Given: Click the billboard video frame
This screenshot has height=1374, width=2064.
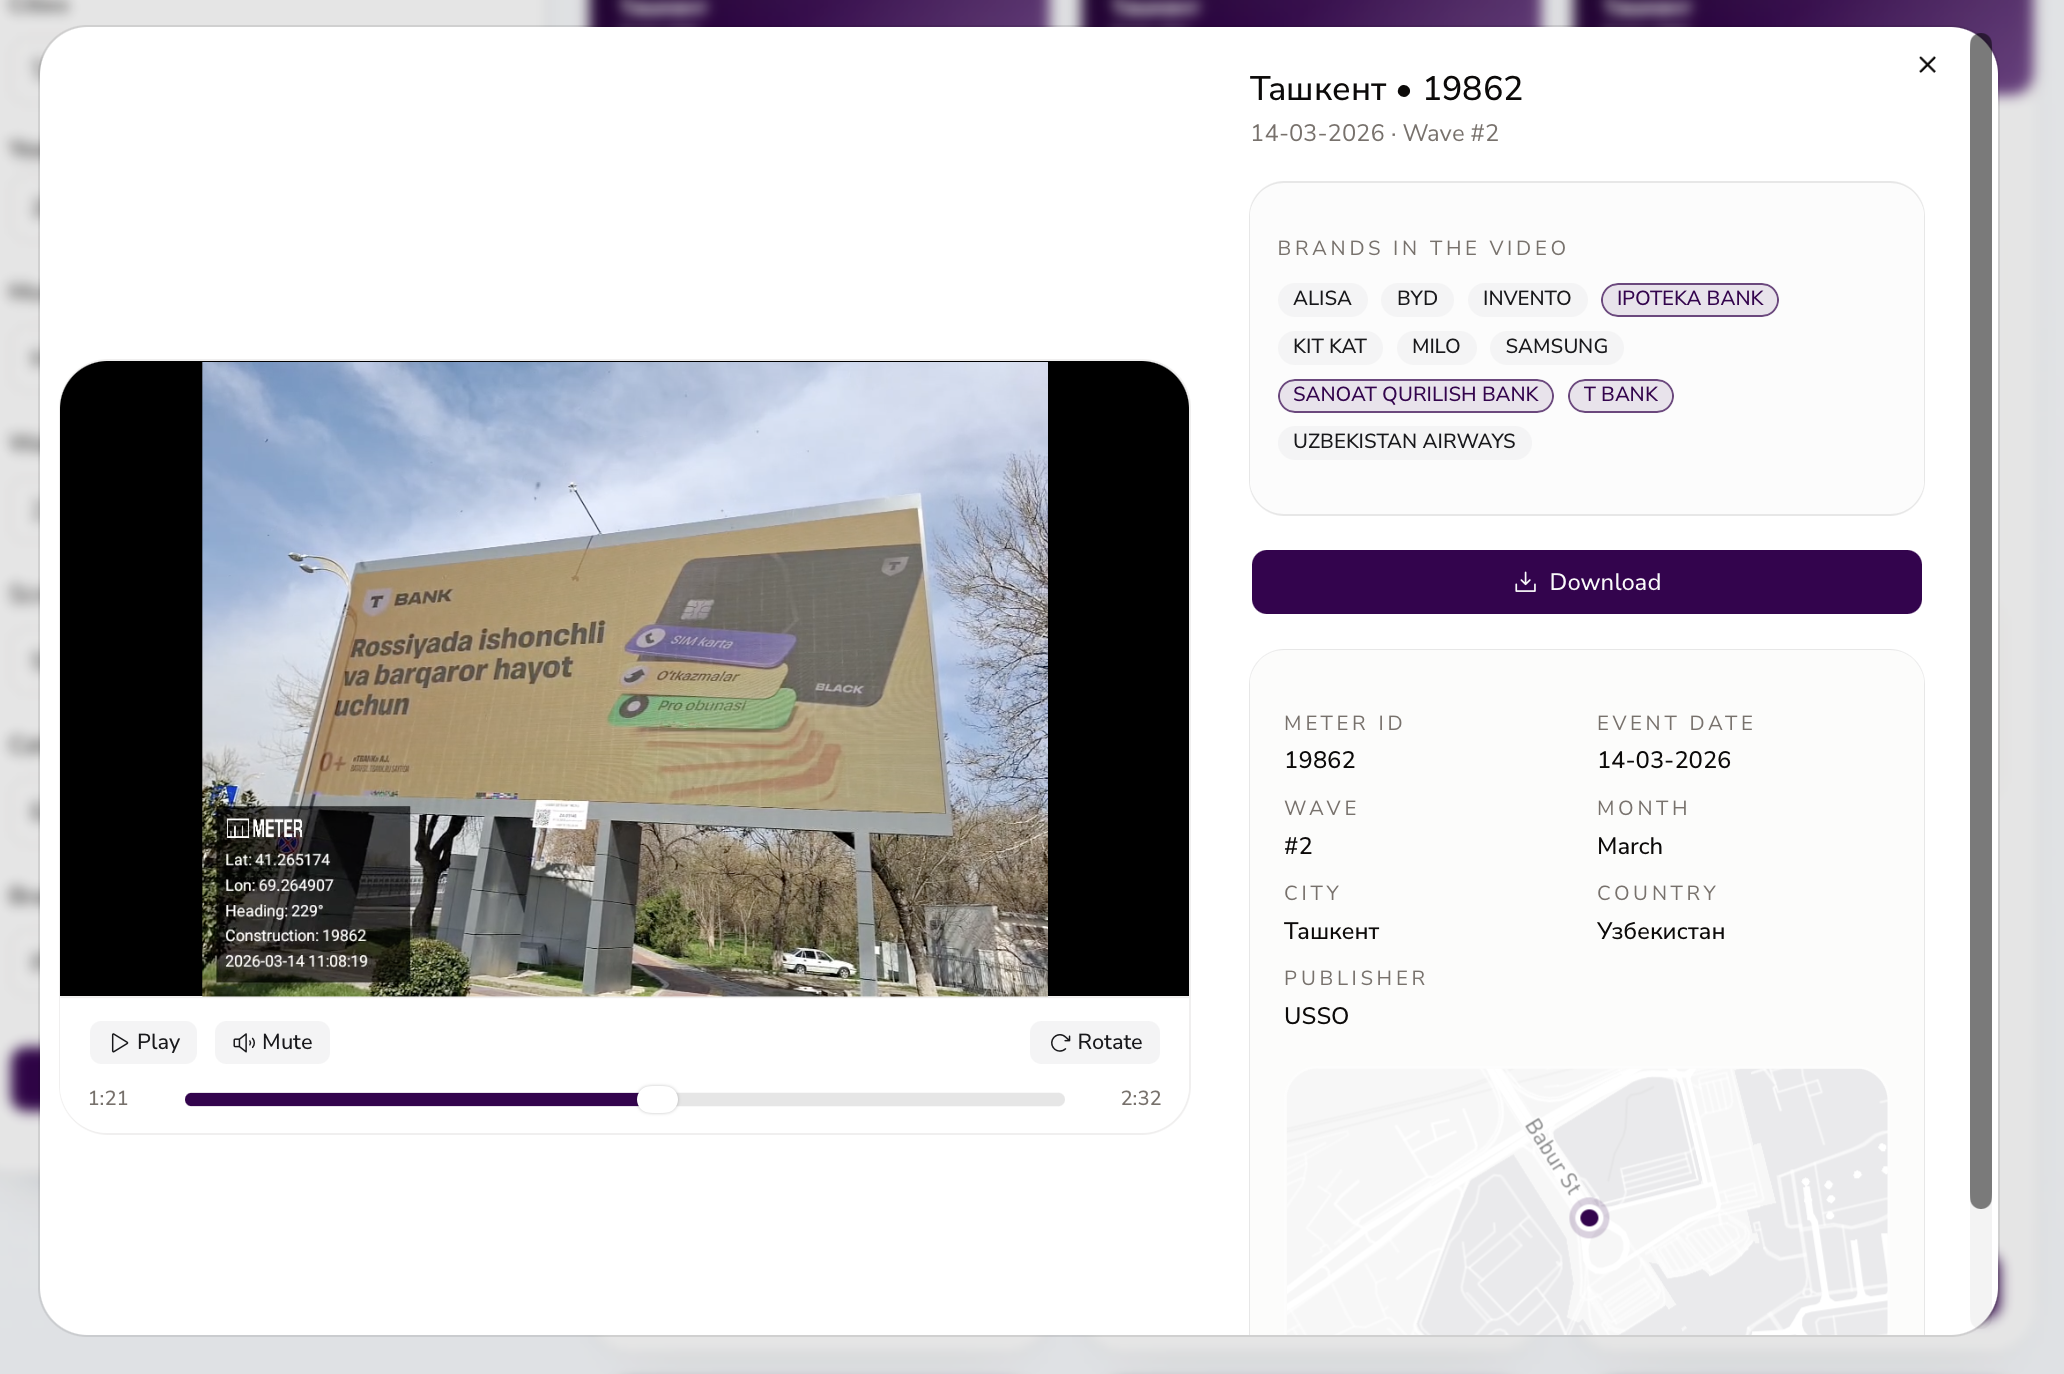Looking at the screenshot, I should 625,679.
